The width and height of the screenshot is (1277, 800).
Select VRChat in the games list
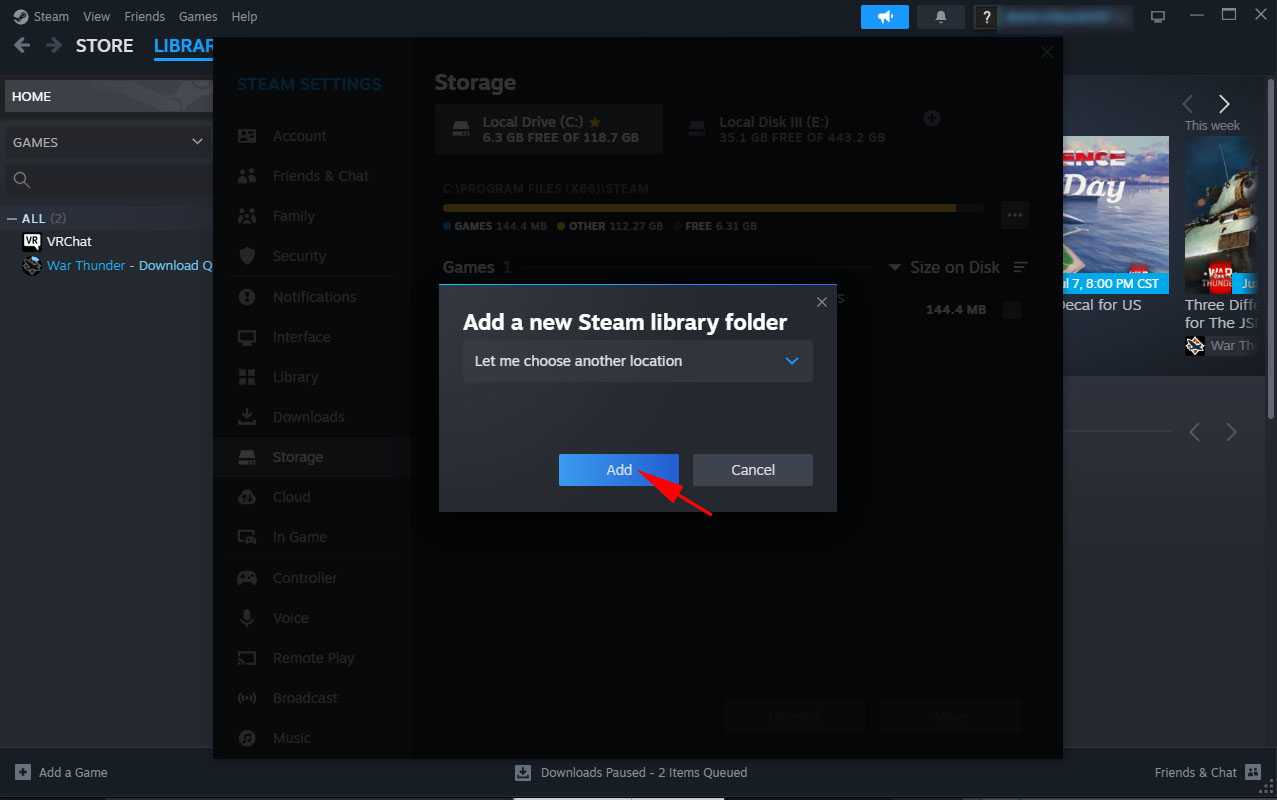point(69,241)
